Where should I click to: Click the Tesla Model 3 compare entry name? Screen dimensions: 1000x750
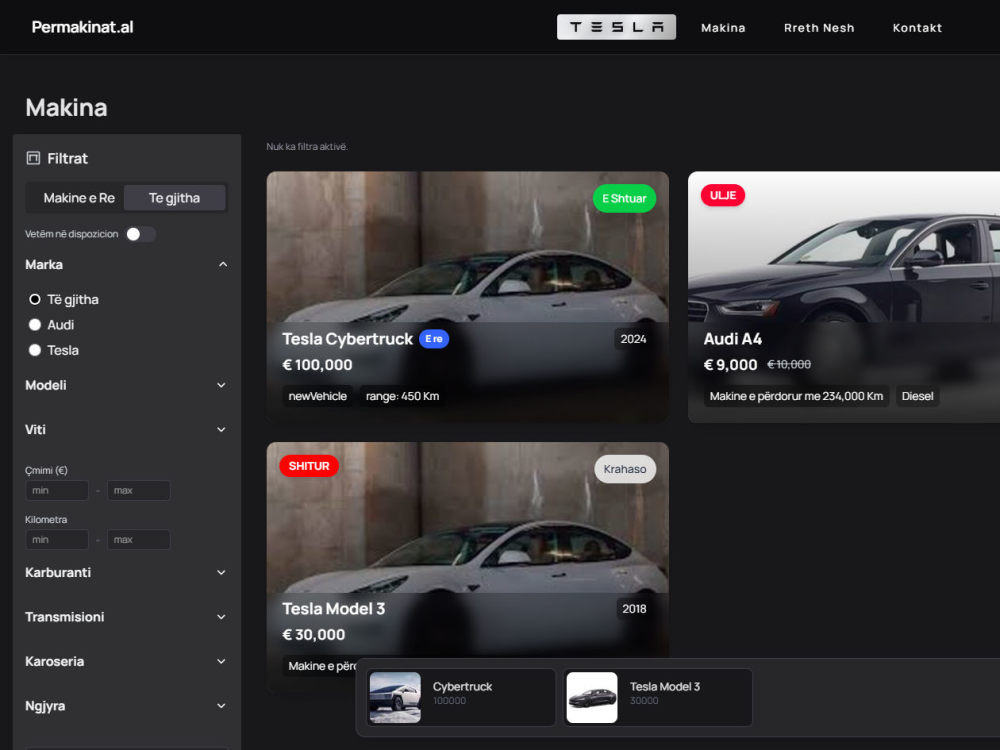pos(665,687)
